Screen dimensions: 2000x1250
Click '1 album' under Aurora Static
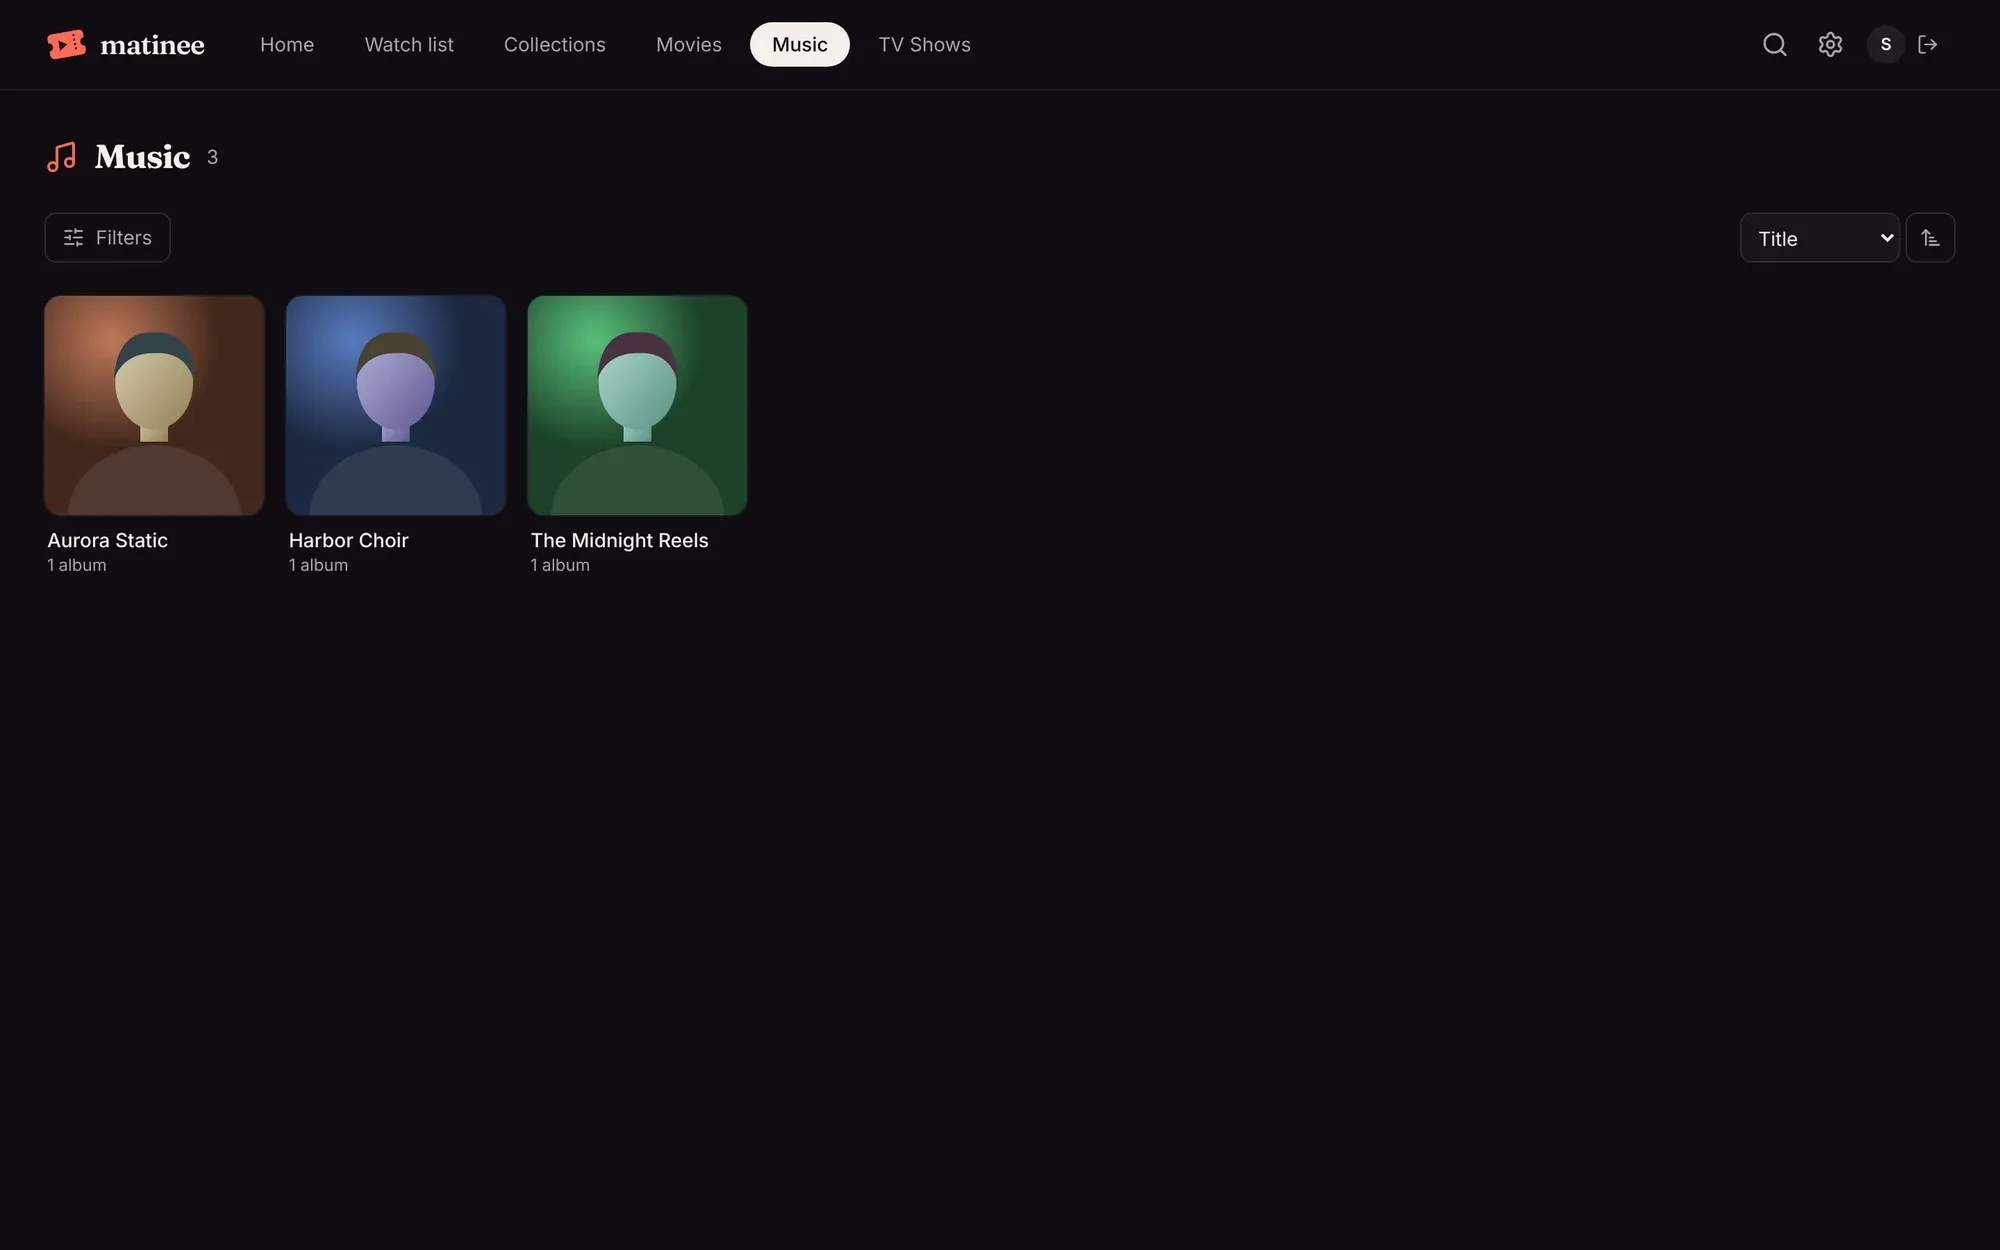pos(77,565)
